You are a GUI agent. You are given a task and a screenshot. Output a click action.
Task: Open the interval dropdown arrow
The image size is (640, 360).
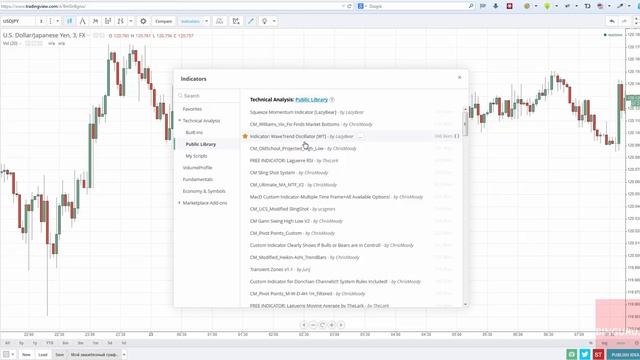click(x=58, y=21)
